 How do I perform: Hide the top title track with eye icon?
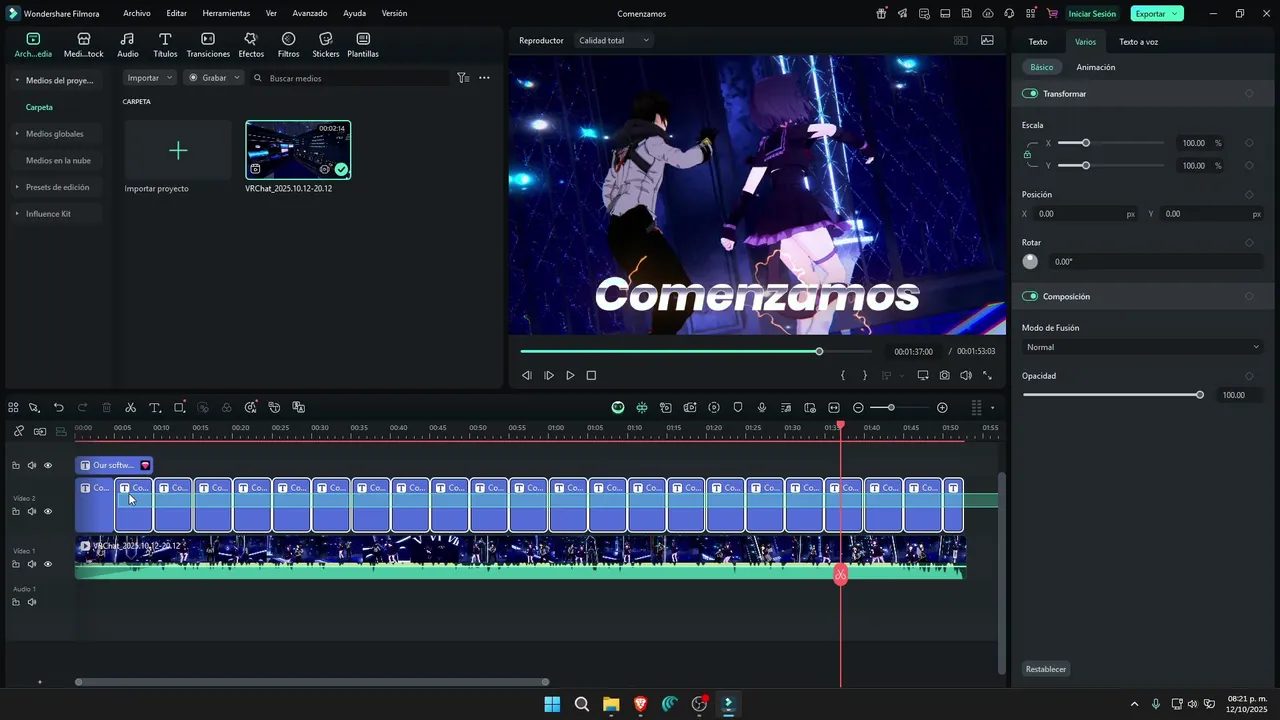coord(47,465)
